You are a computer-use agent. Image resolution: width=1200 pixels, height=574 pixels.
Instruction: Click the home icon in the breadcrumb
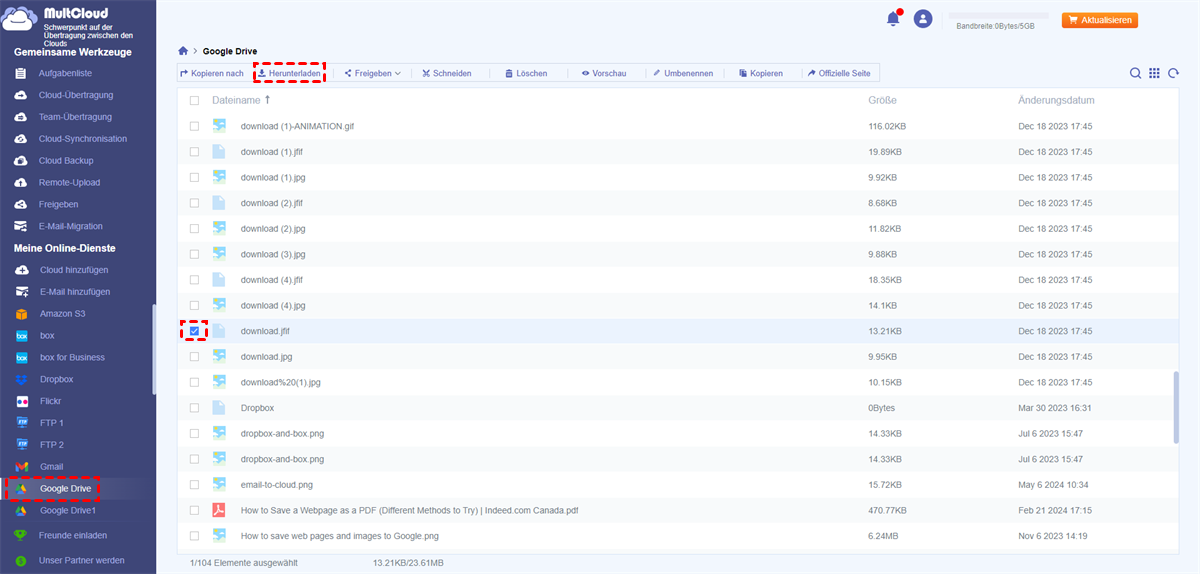pos(182,50)
